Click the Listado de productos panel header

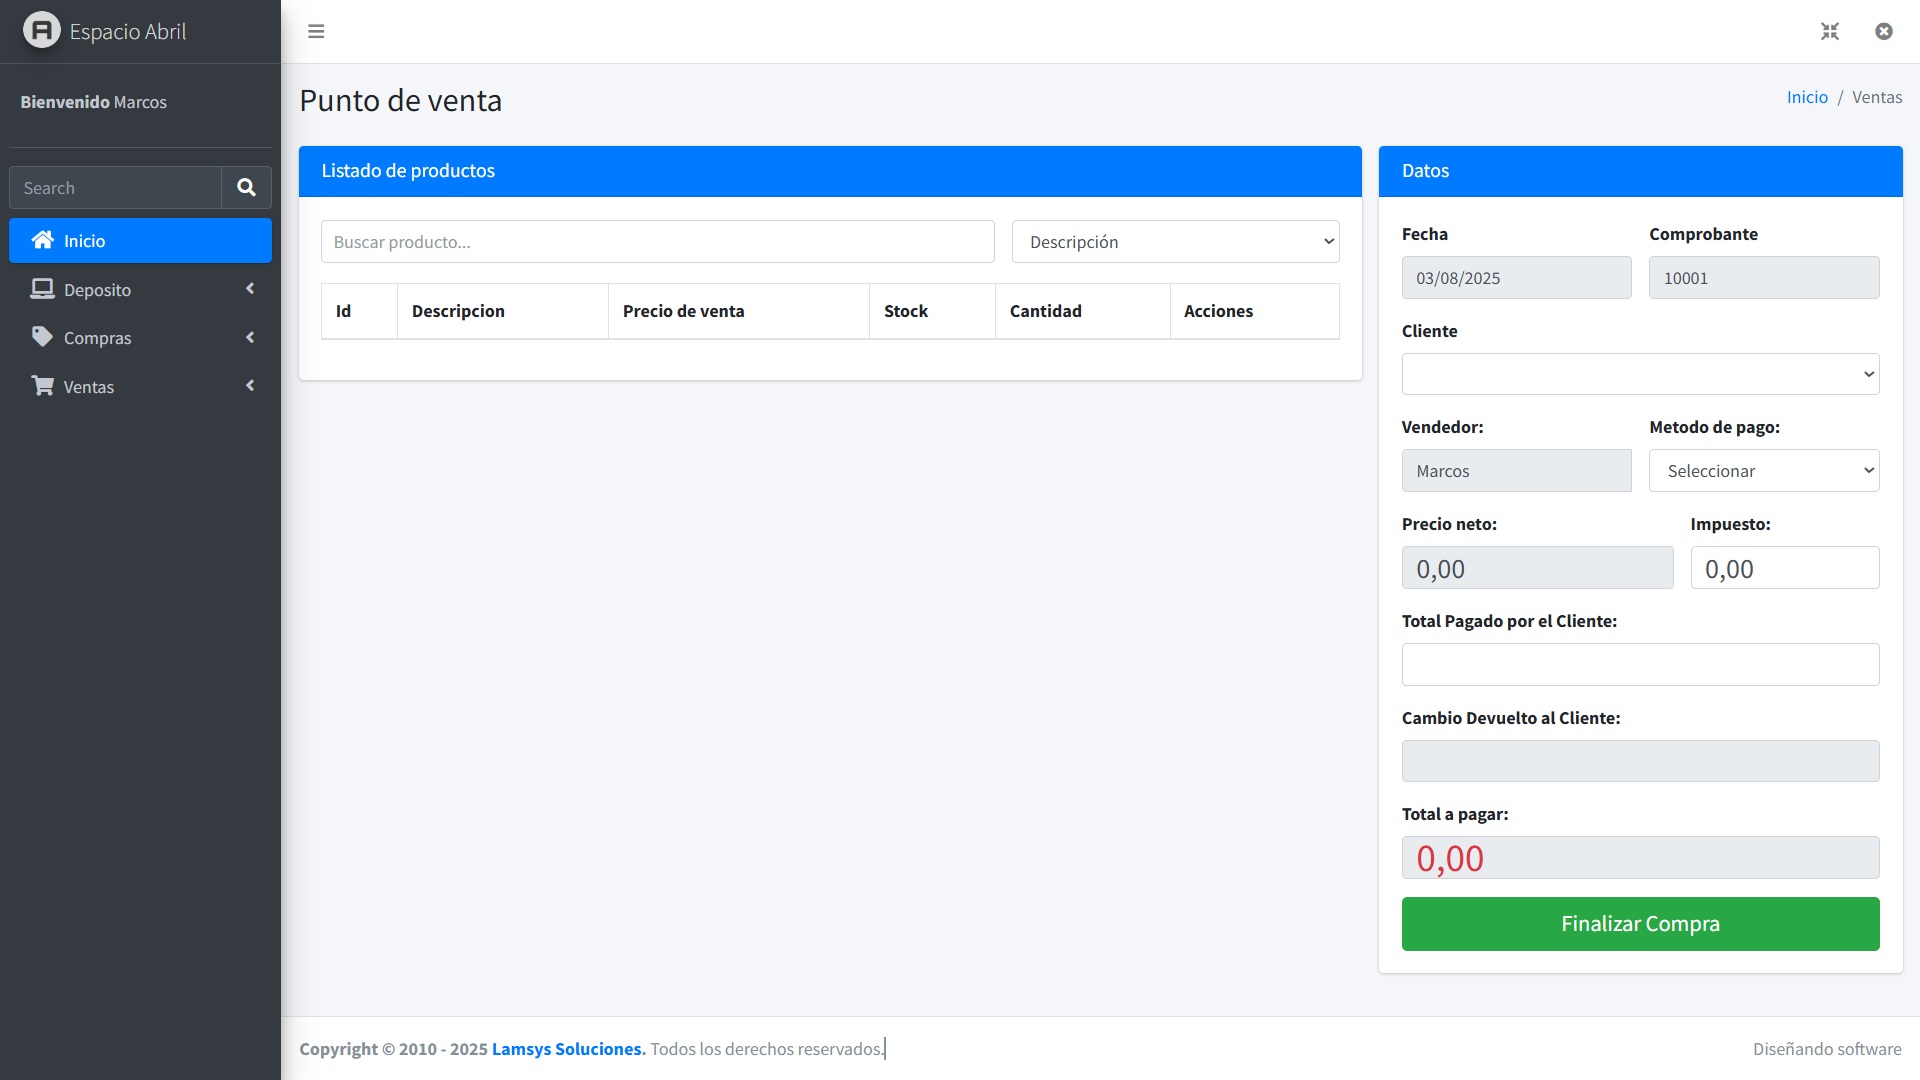point(830,171)
